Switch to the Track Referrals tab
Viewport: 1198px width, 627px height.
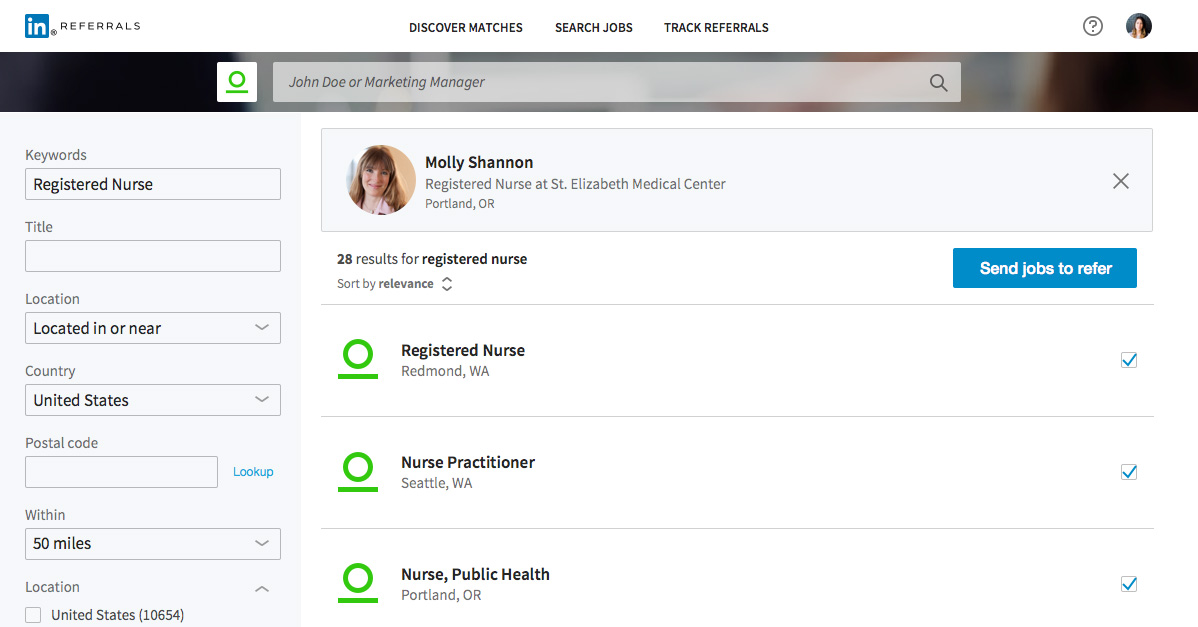[716, 28]
